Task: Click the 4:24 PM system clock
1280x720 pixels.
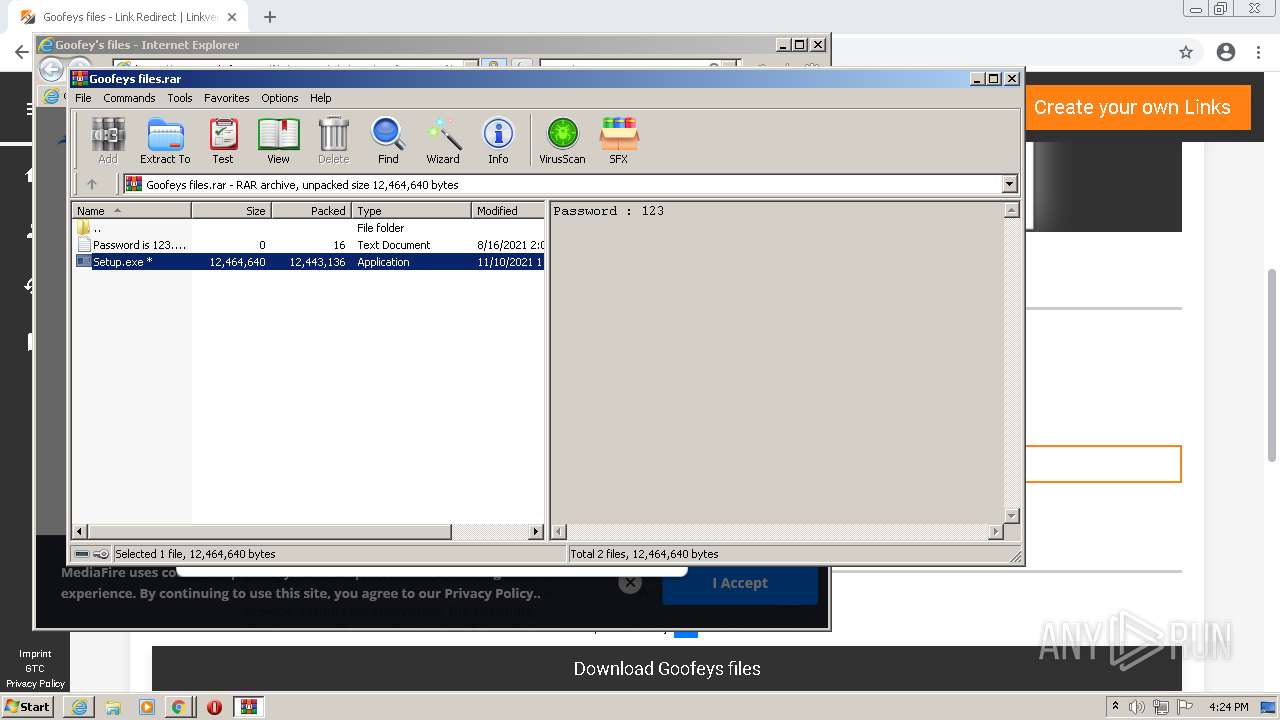Action: tap(1229, 707)
